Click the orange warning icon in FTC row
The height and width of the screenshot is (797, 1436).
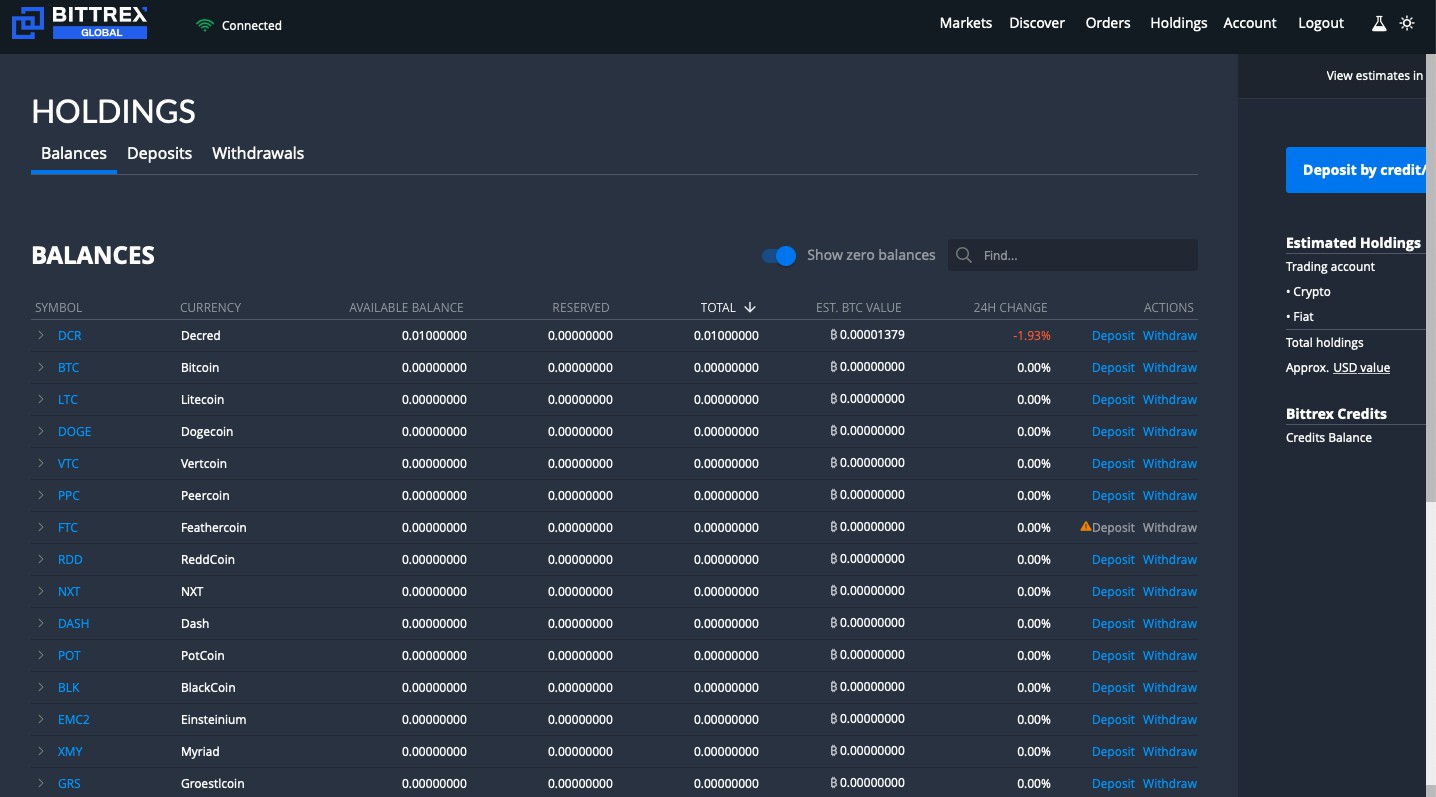click(1086, 526)
